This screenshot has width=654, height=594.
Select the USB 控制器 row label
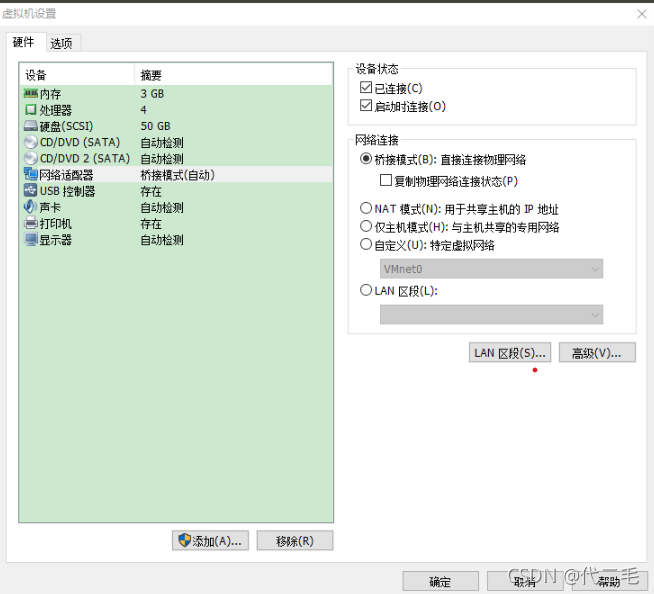click(x=68, y=191)
